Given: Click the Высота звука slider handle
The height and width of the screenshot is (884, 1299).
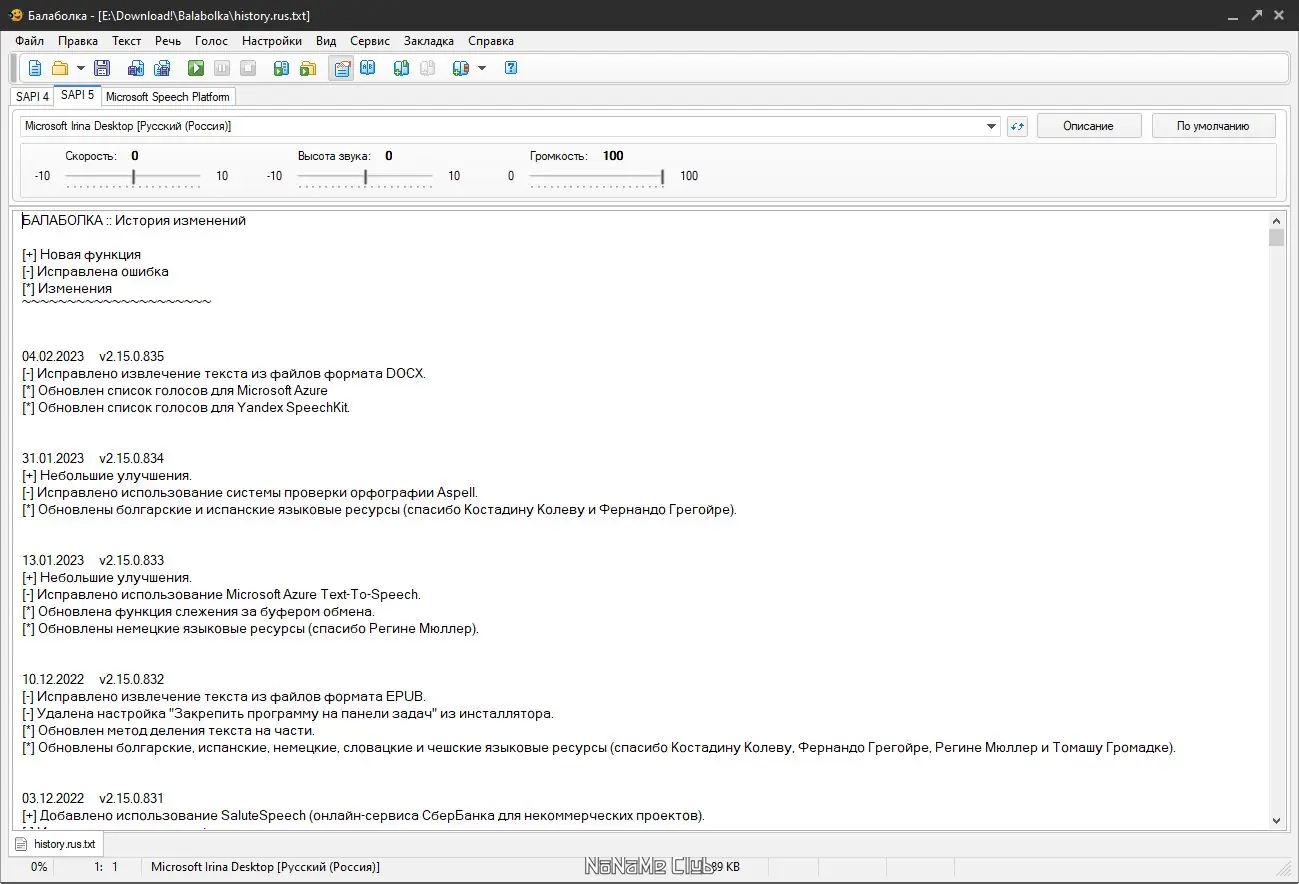Looking at the screenshot, I should point(365,176).
